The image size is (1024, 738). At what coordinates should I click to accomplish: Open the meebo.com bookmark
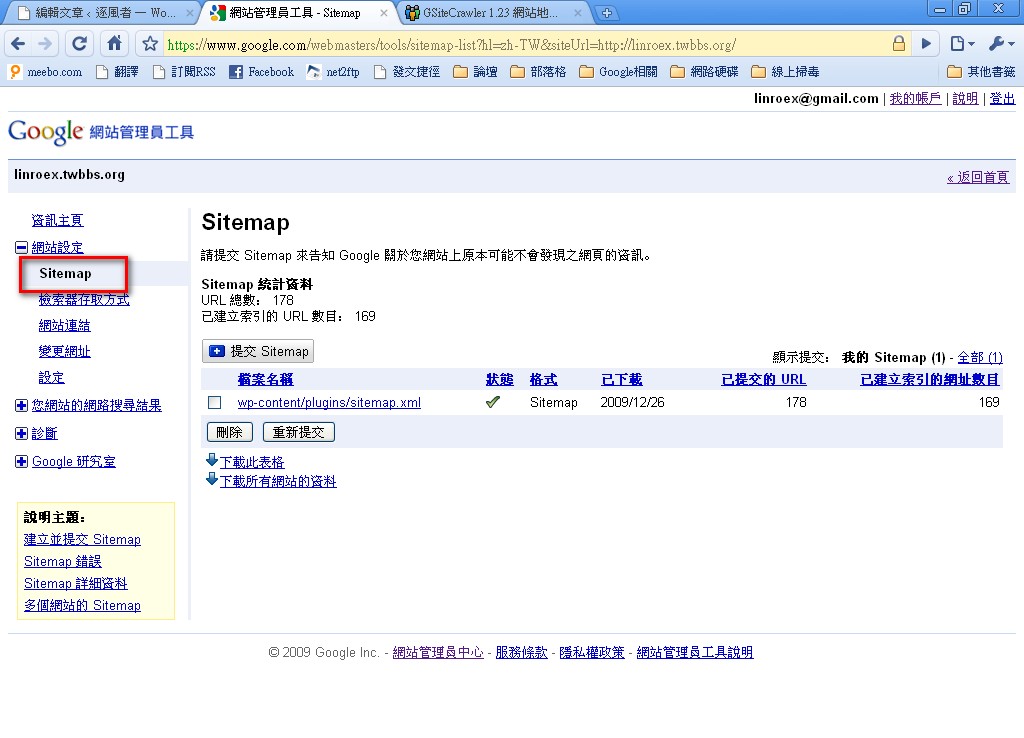click(x=46, y=72)
